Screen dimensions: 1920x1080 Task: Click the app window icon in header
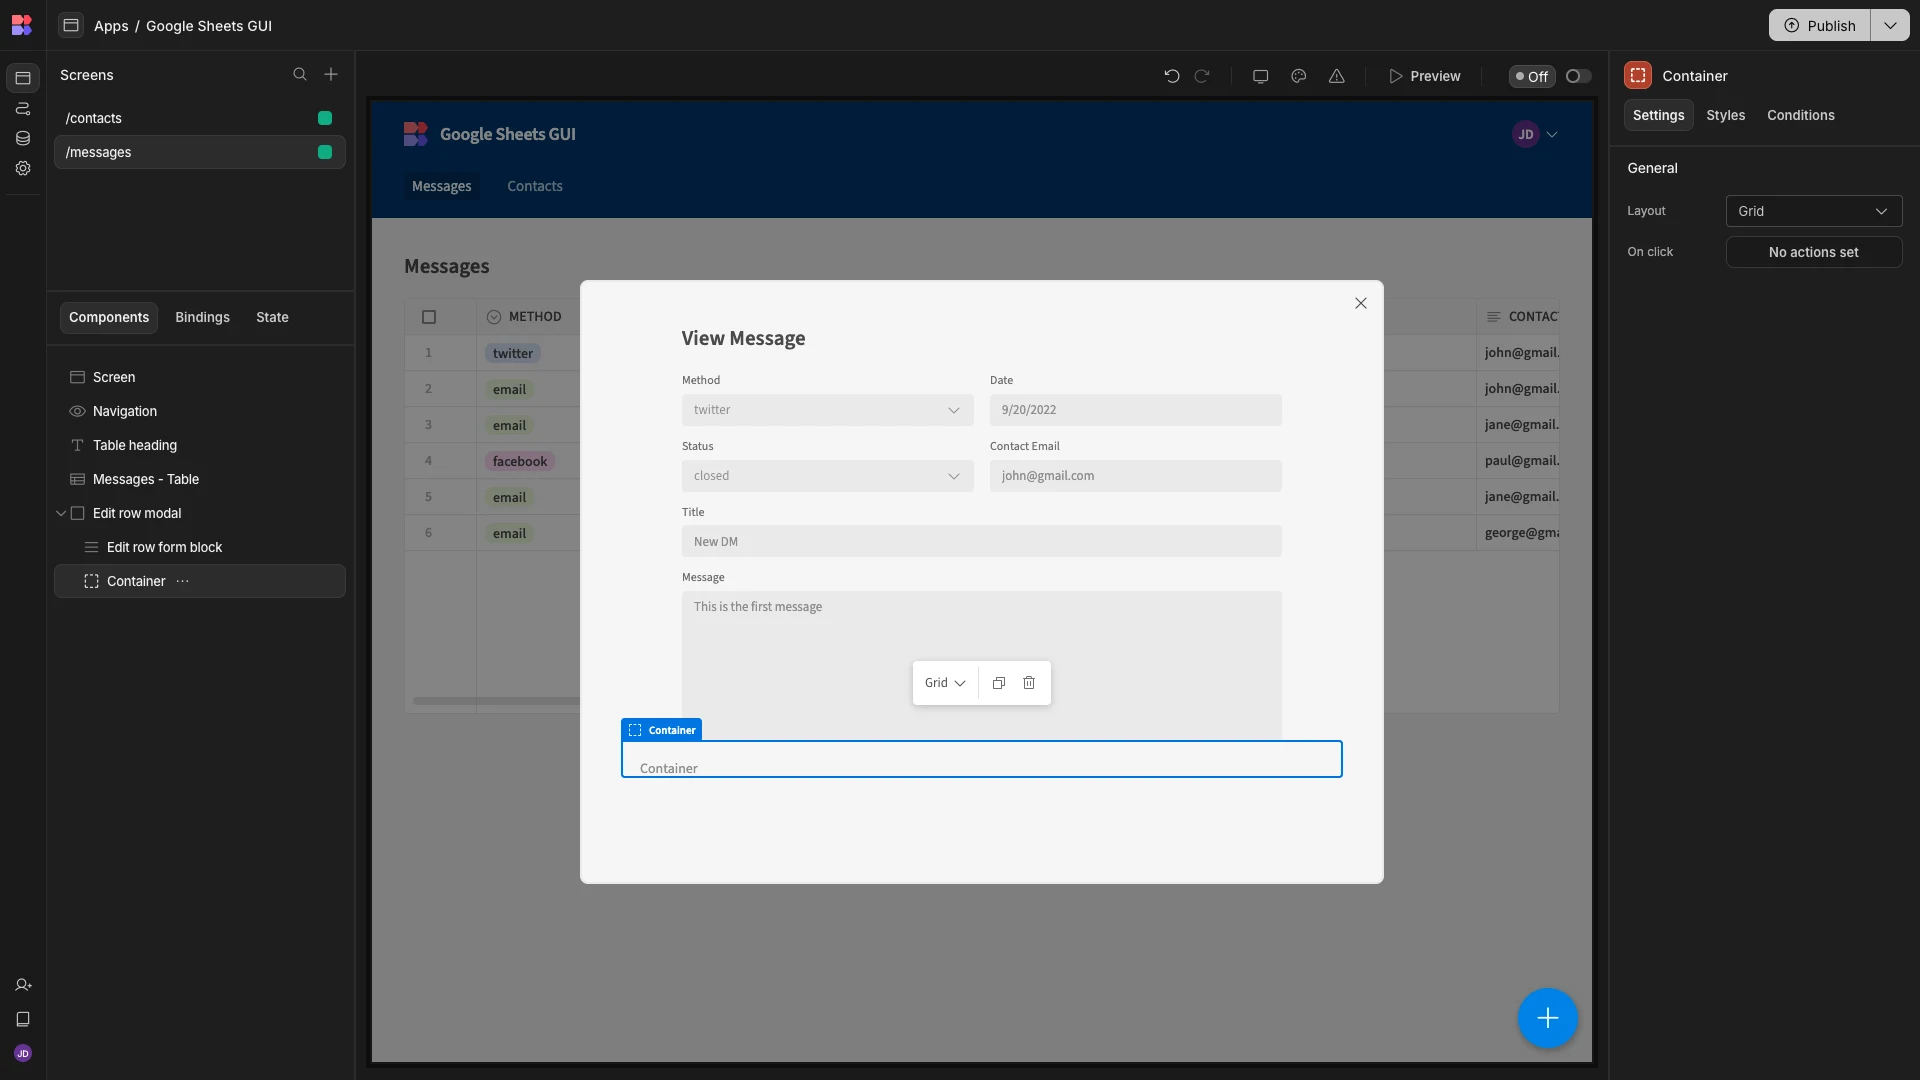71,25
